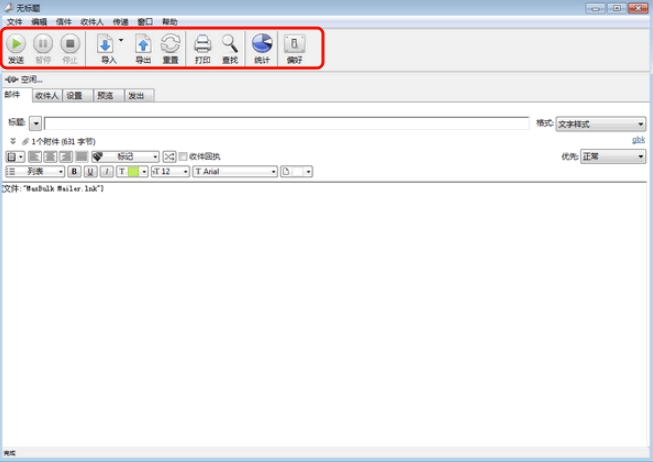Open the 优先 正常 priority dropdown

613,157
